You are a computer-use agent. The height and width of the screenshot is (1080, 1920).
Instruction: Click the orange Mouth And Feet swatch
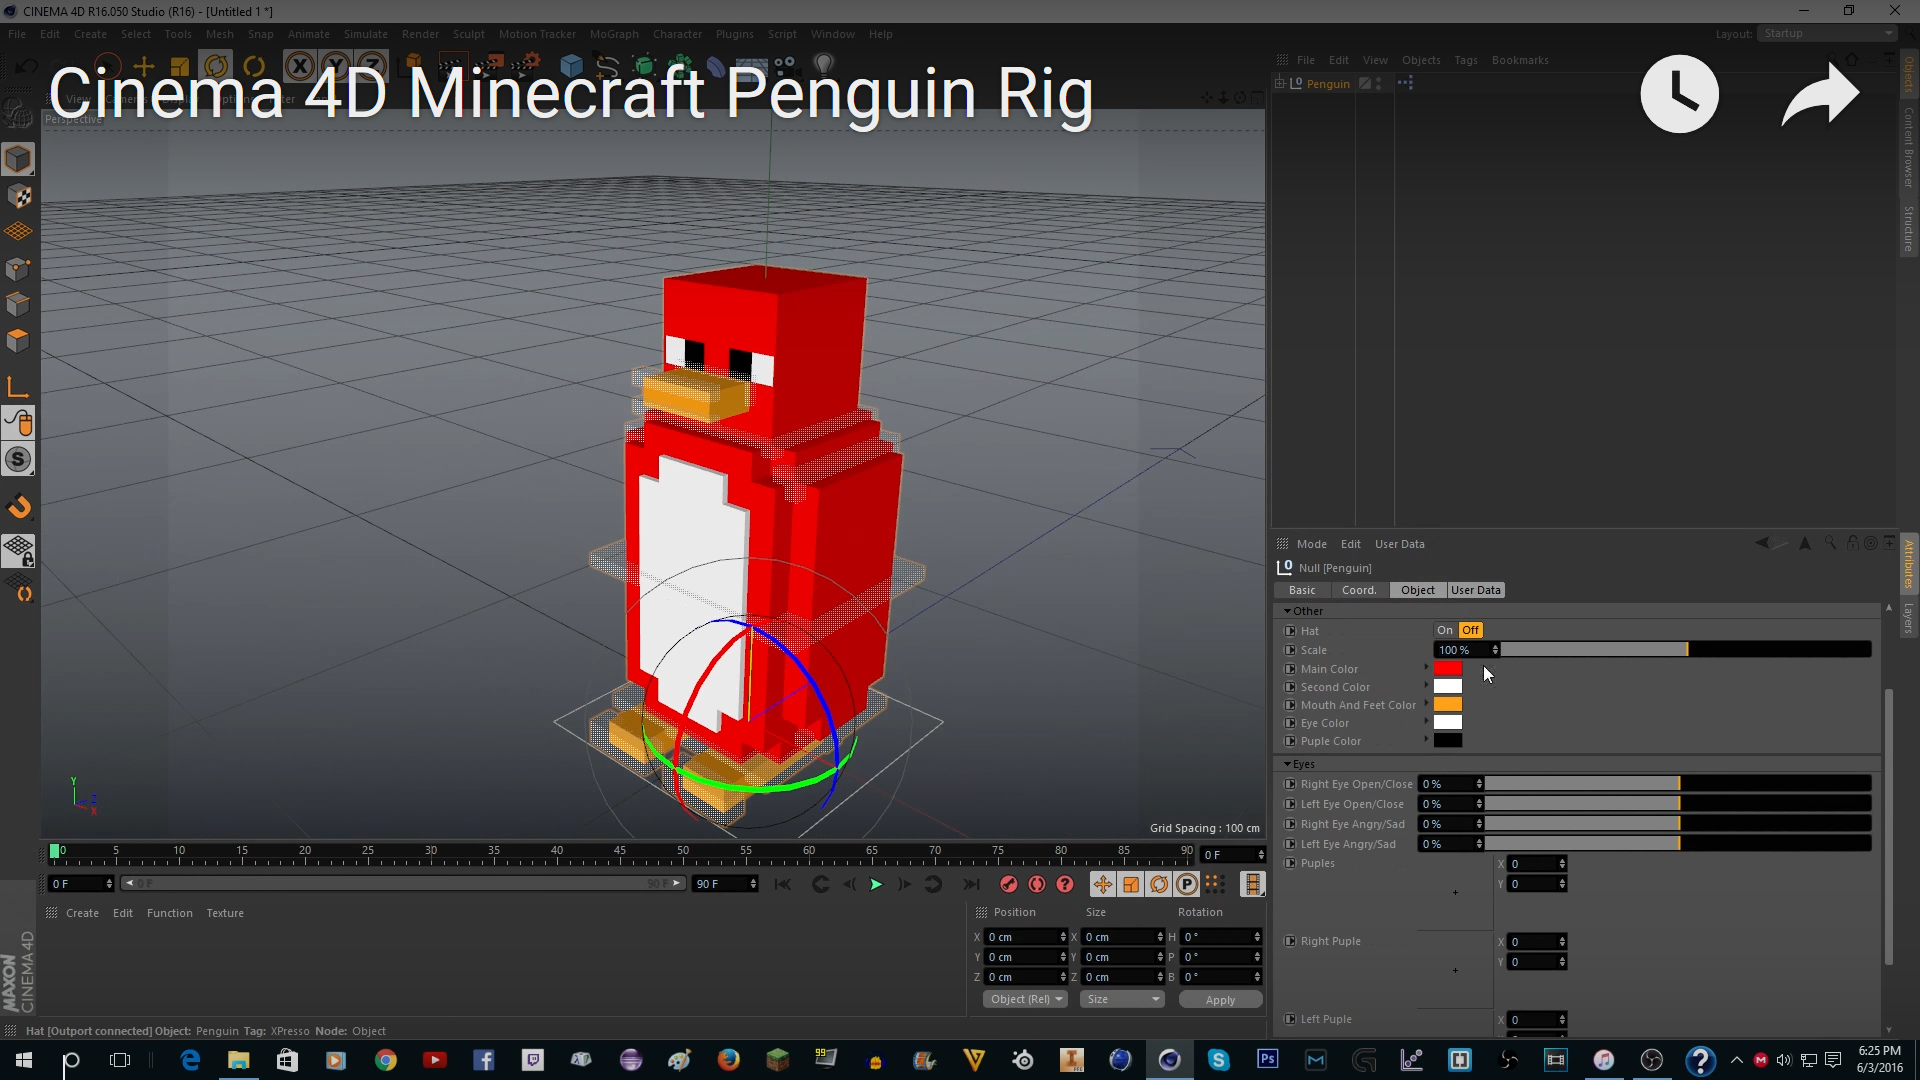[1448, 704]
